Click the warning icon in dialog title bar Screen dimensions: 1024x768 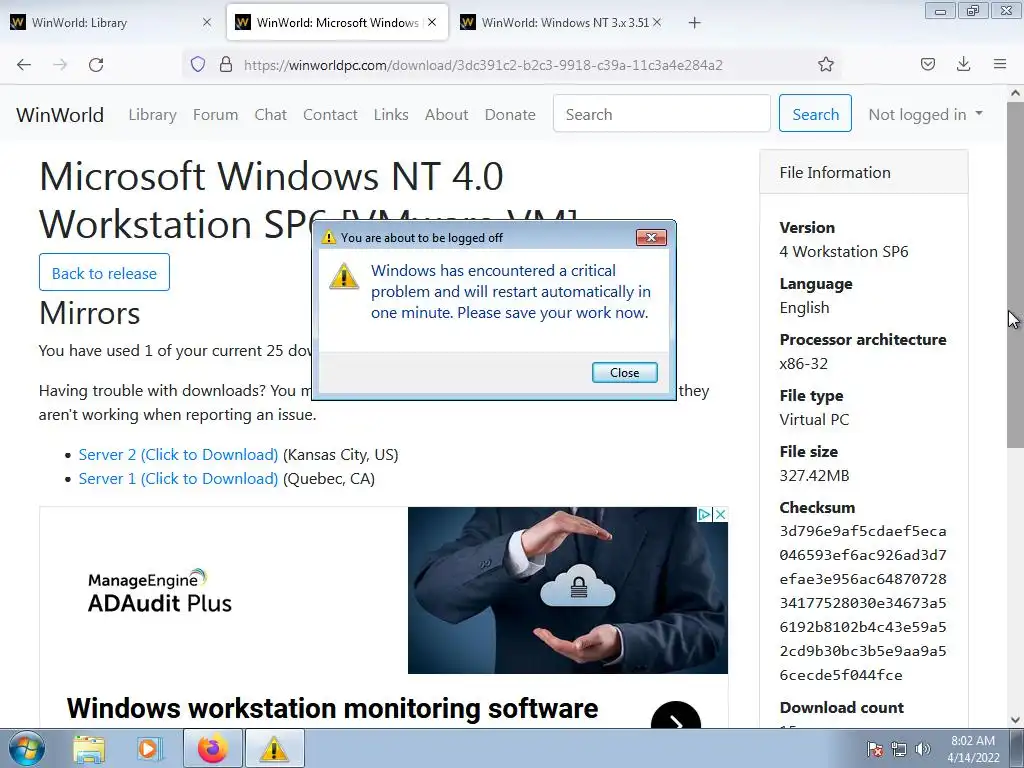tap(328, 237)
